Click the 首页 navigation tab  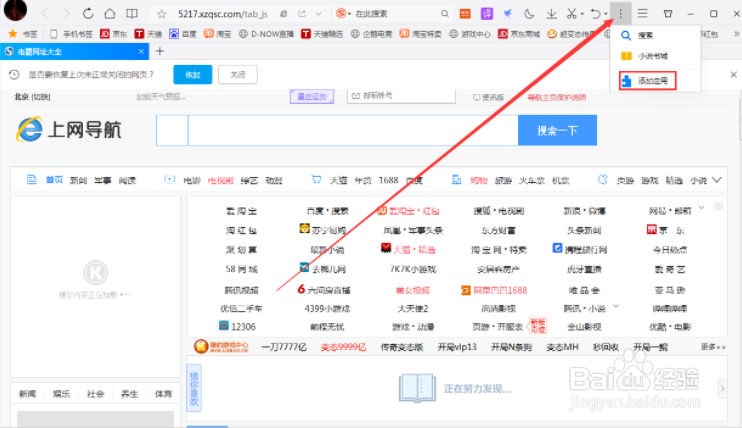coord(54,180)
